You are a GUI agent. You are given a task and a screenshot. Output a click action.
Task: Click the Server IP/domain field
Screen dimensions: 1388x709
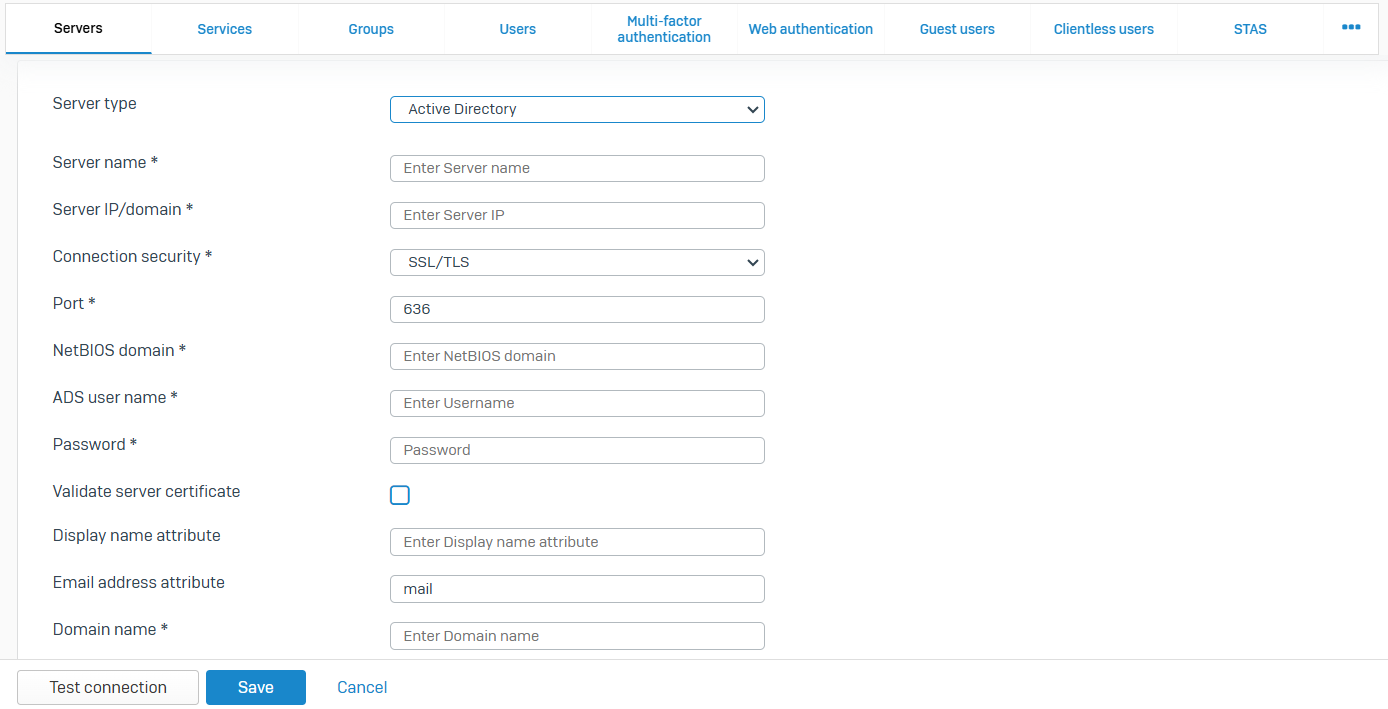point(577,215)
